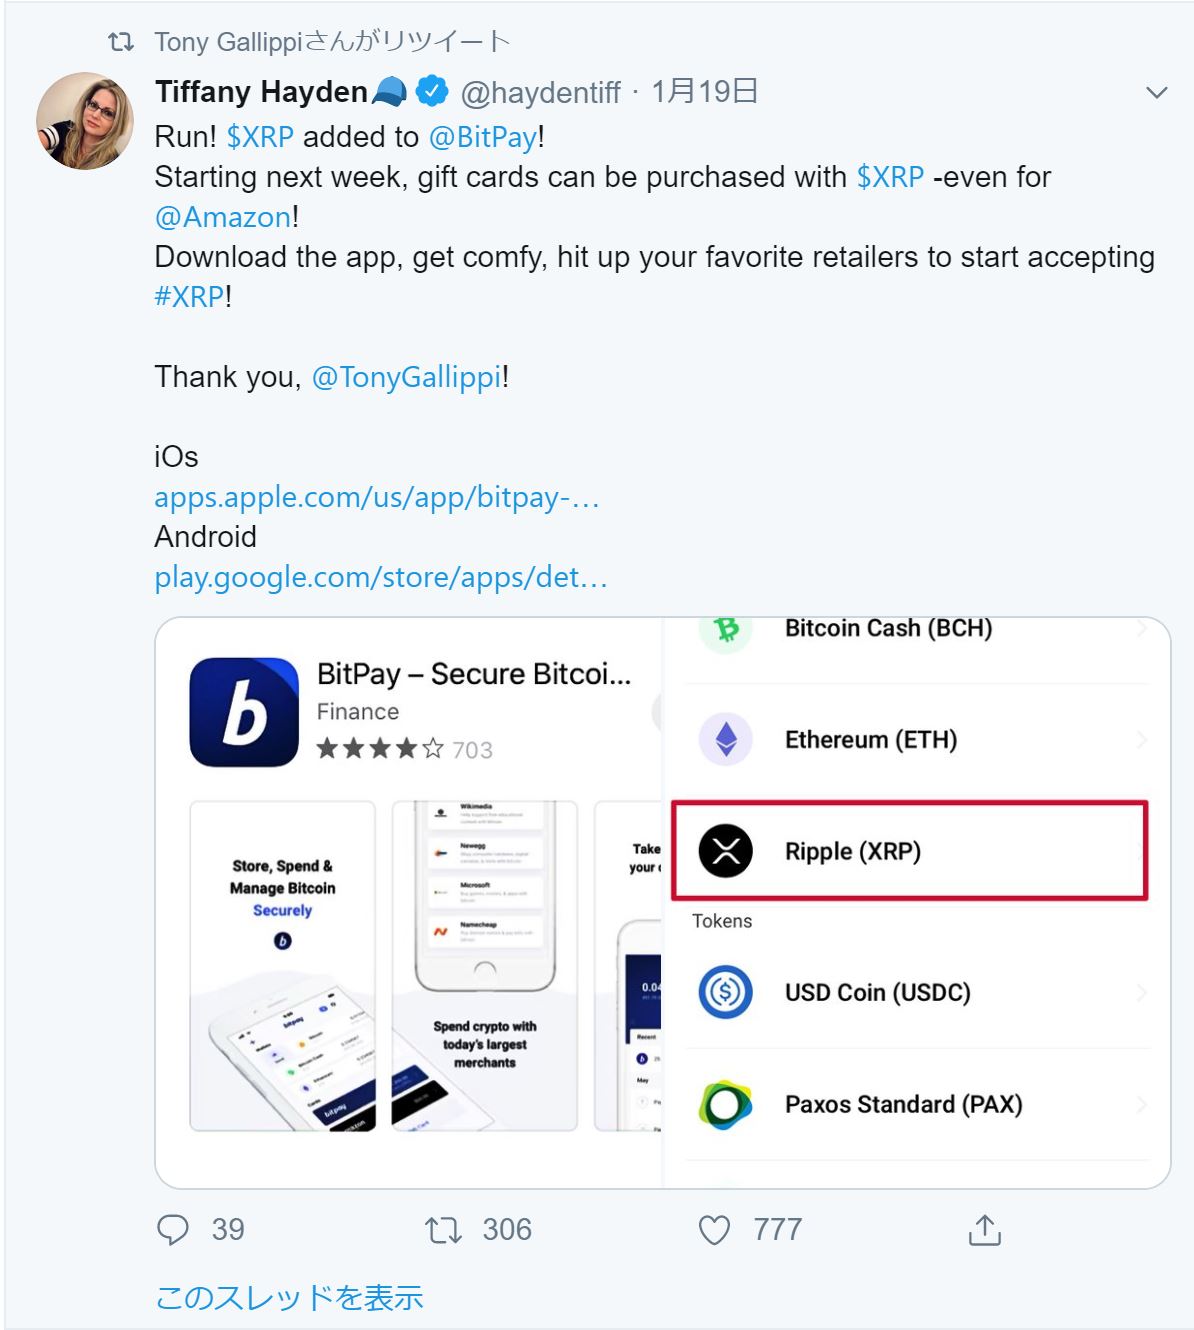Click the share upload icon
Viewport: 1194px width, 1330px height.
click(x=985, y=1229)
